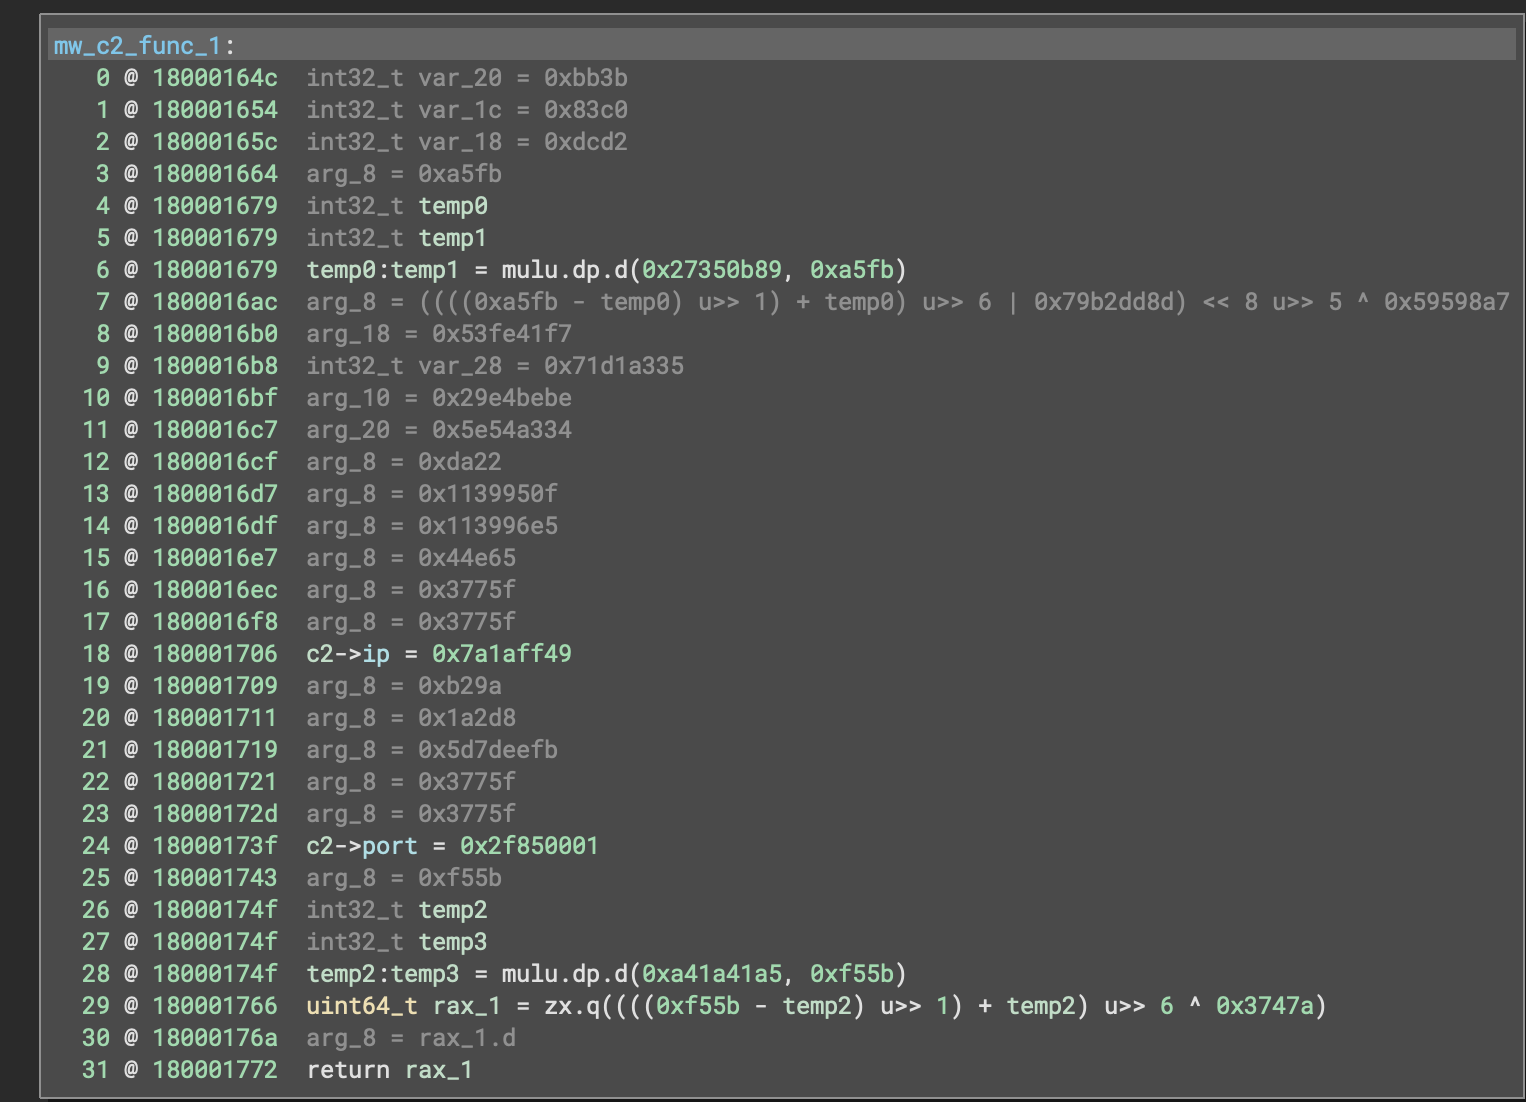Screen dimensions: 1526x1102
Task: Click the constant 0xbb3b
Action: (x=587, y=77)
